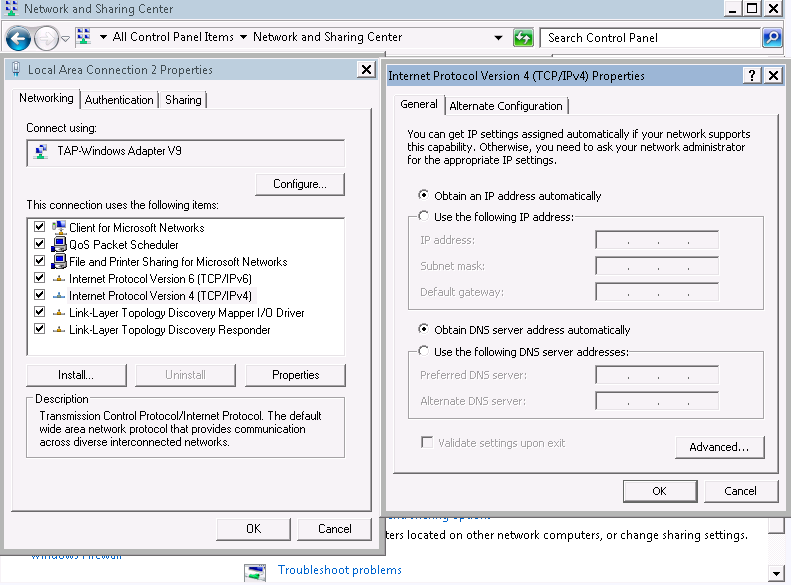Select Obtain an IP address automatically

pos(424,195)
